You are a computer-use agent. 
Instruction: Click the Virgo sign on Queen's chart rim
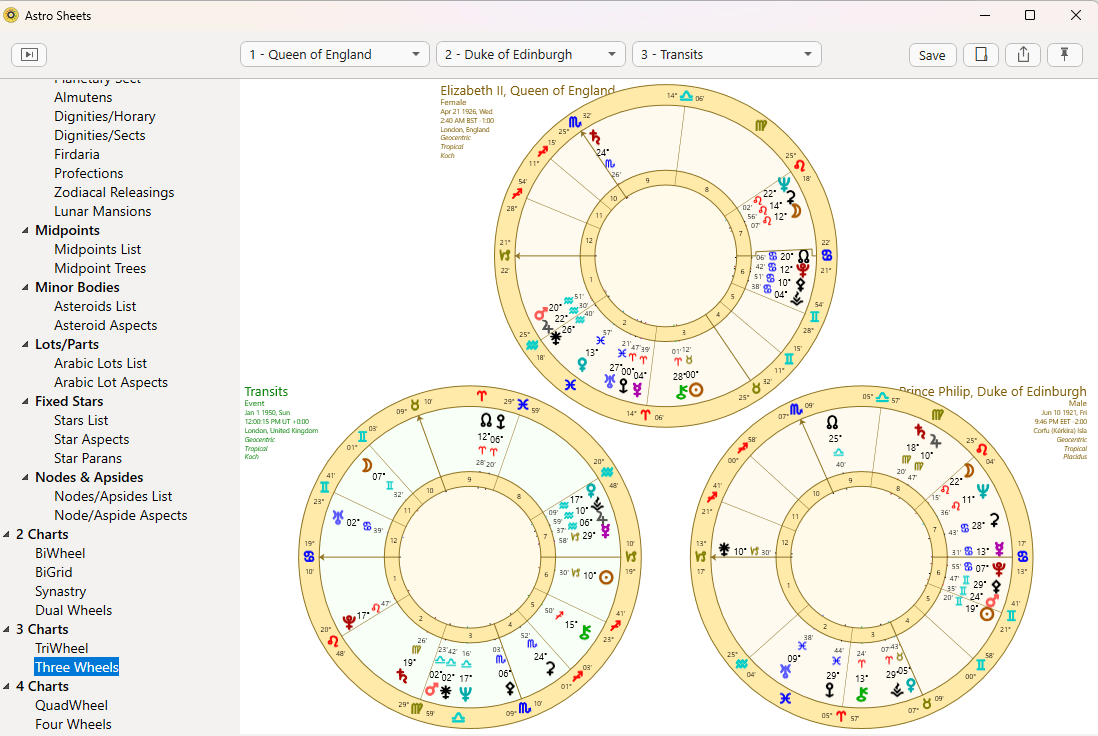[760, 125]
